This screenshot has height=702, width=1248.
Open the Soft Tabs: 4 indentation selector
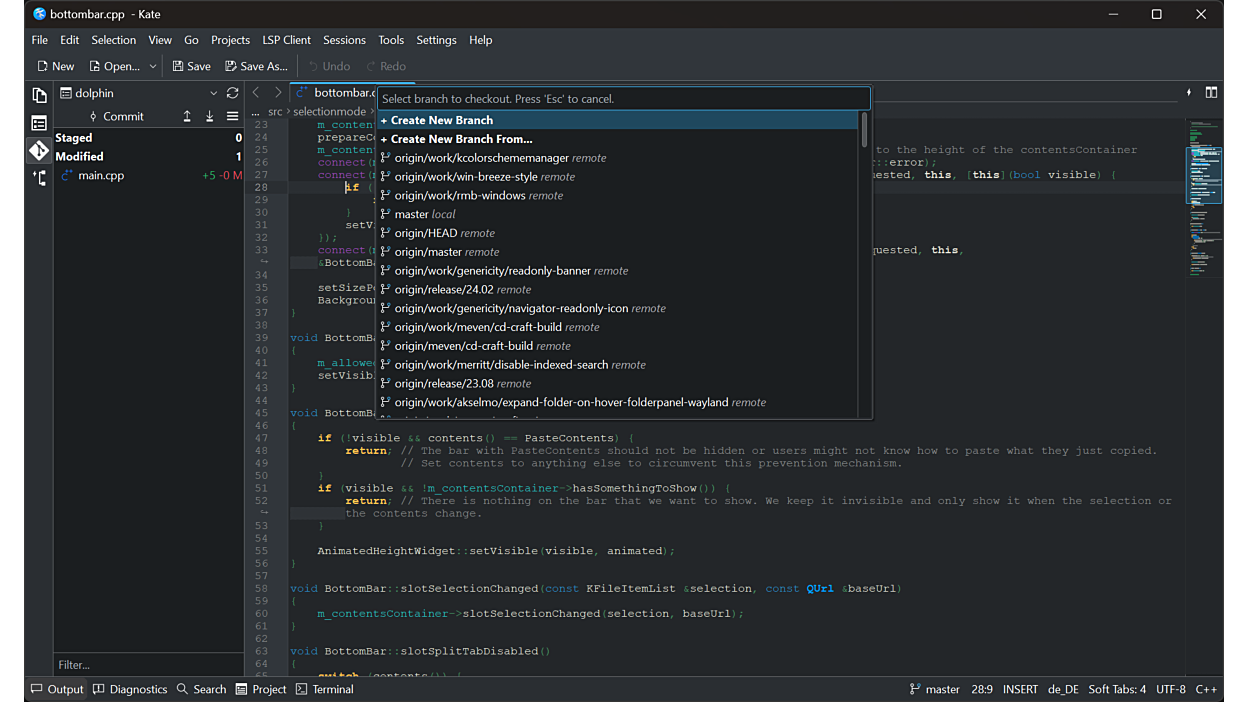1117,689
